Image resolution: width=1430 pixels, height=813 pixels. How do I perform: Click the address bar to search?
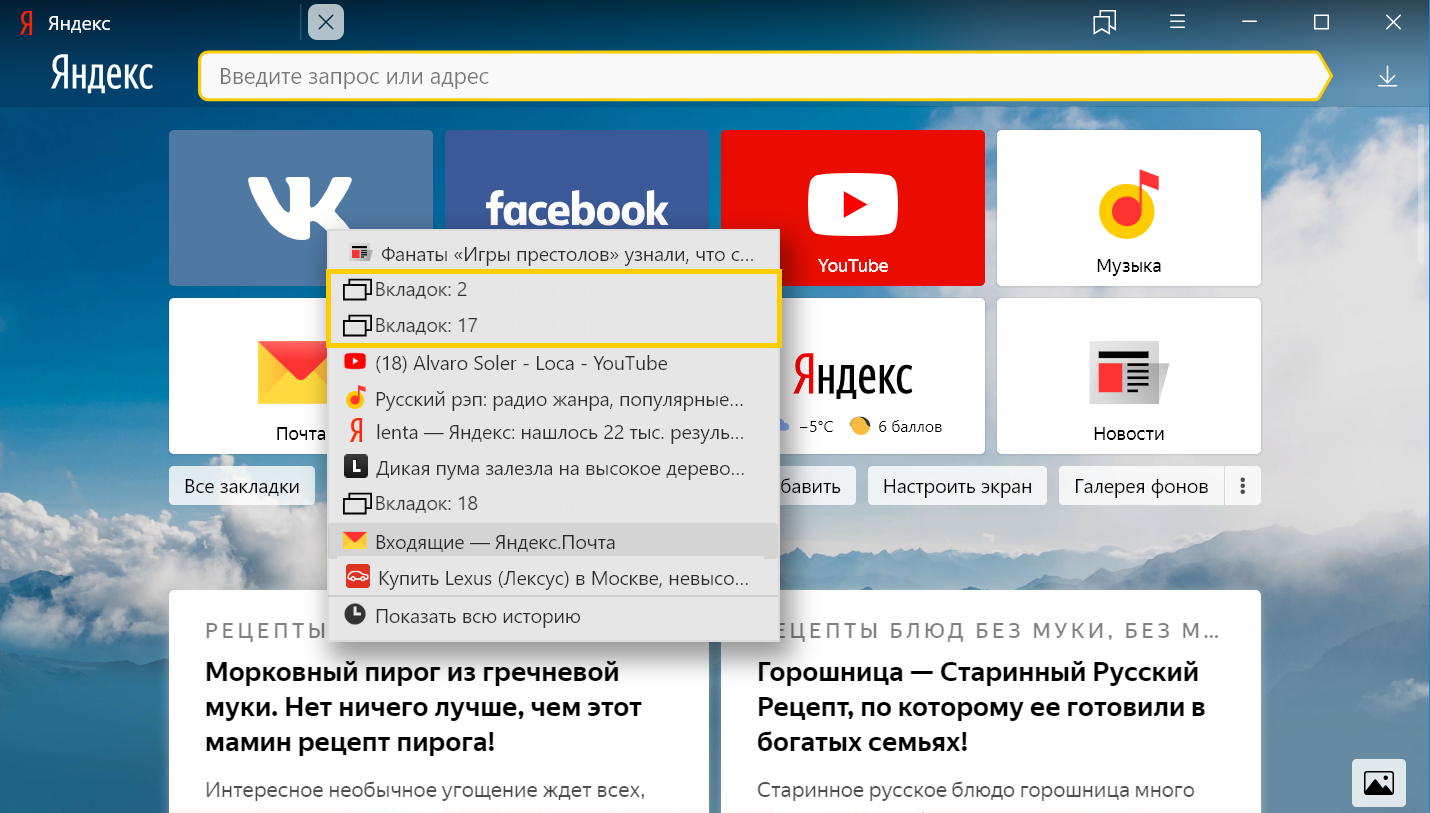tap(765, 76)
